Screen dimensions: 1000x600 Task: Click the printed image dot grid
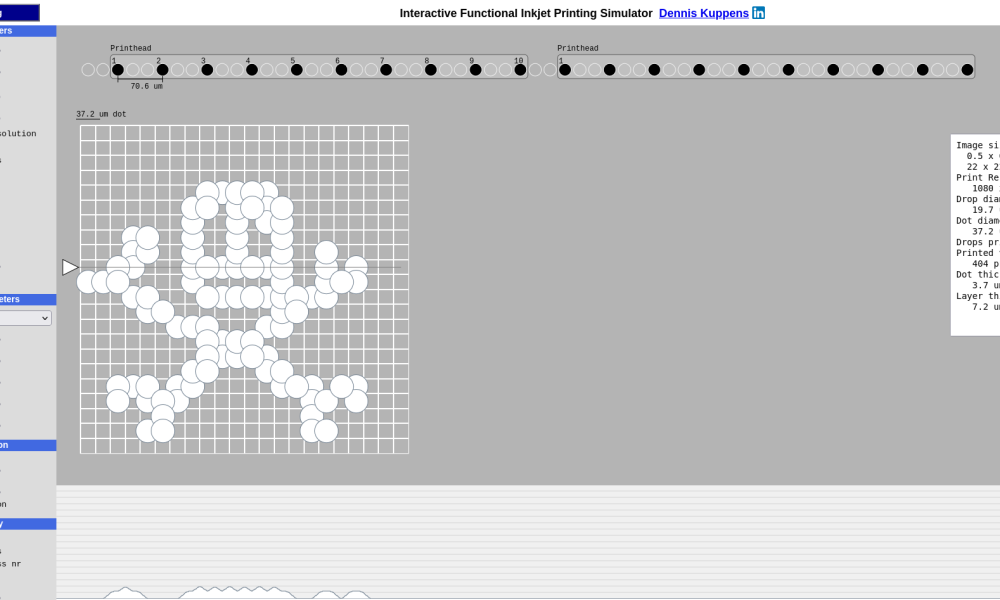[244, 289]
